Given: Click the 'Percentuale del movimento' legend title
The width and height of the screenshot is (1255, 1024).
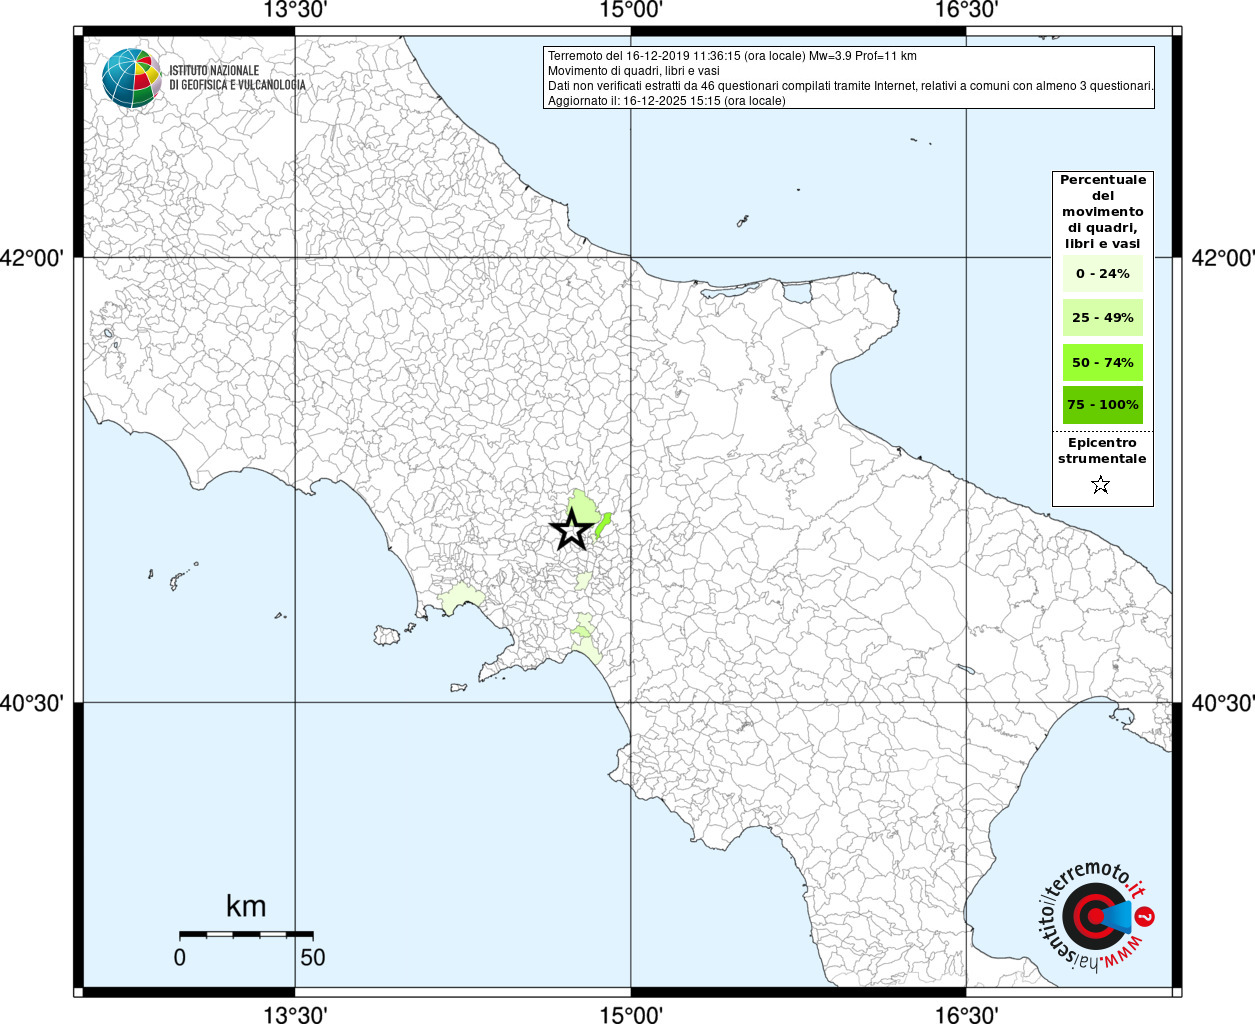Looking at the screenshot, I should pos(1102,211).
